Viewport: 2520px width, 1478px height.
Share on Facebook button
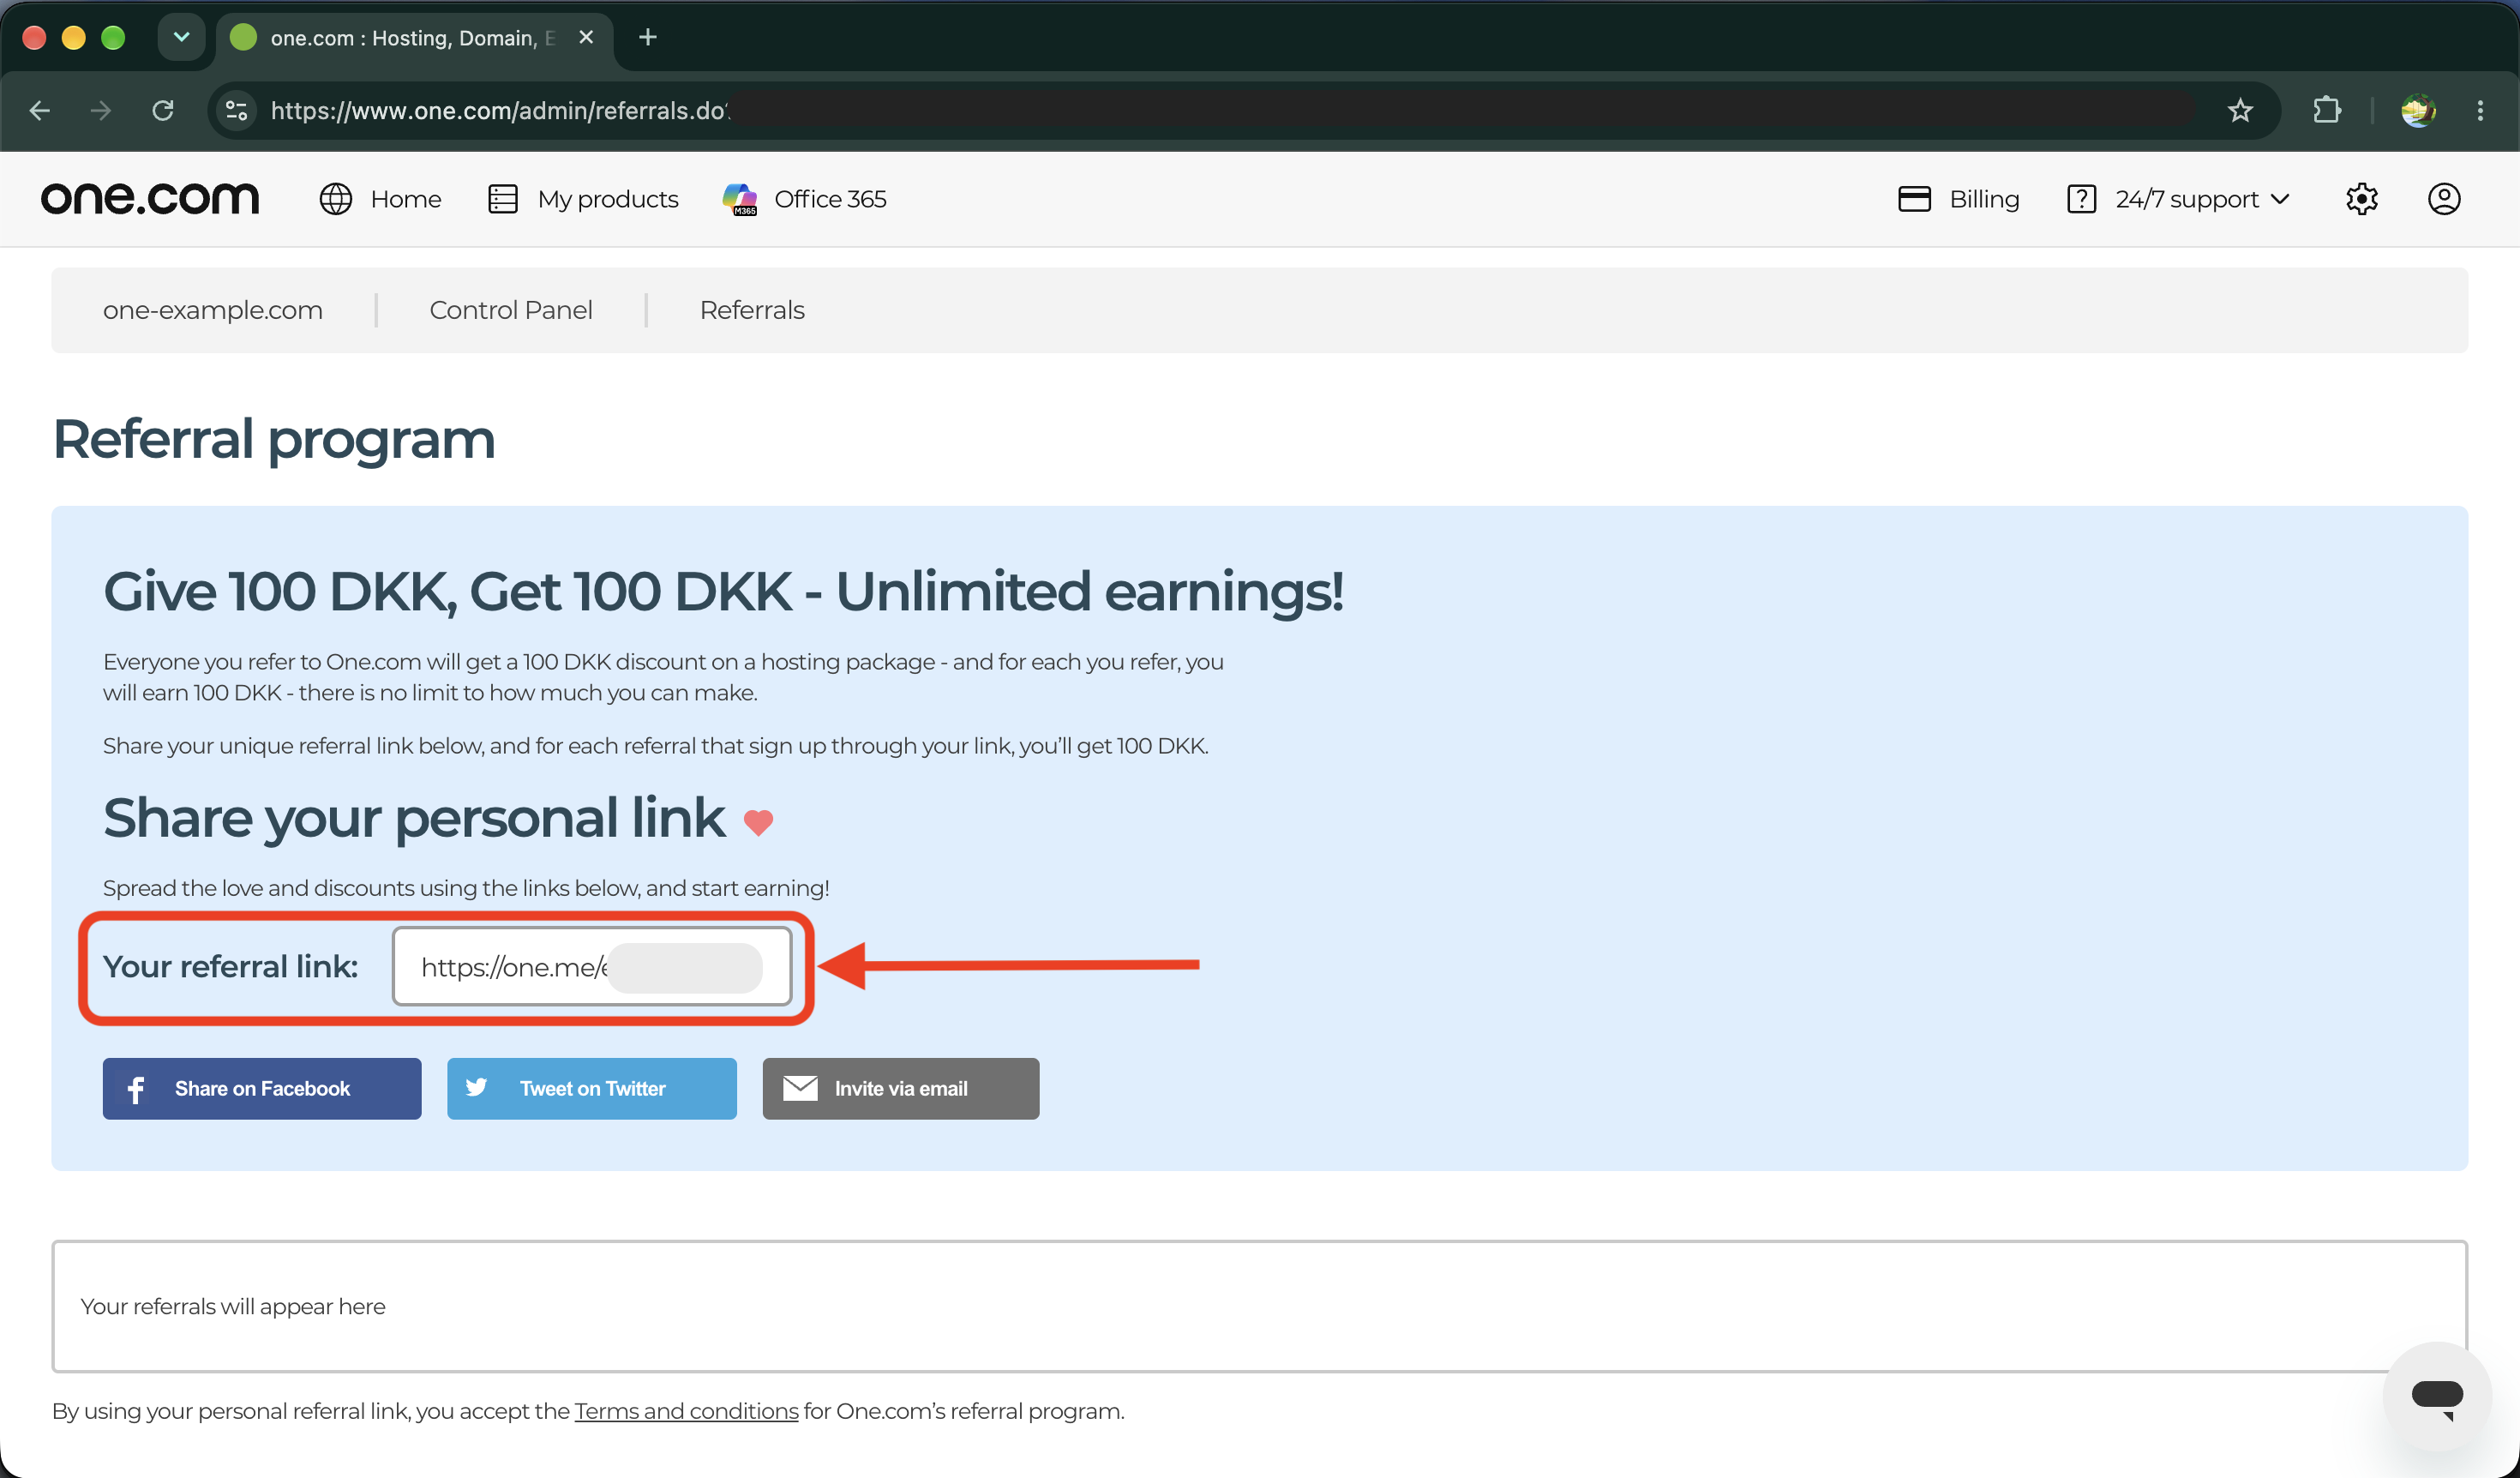262,1089
